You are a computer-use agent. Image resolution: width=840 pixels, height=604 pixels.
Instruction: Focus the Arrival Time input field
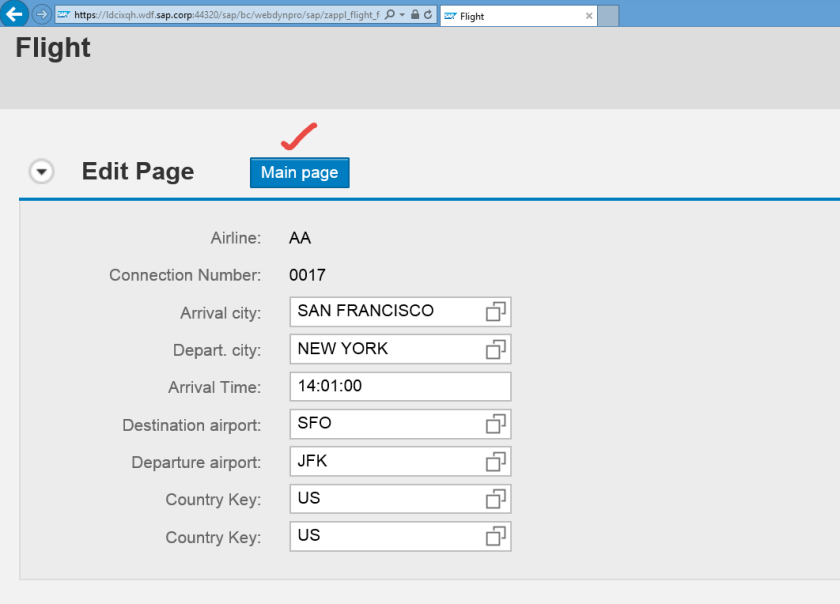[399, 386]
